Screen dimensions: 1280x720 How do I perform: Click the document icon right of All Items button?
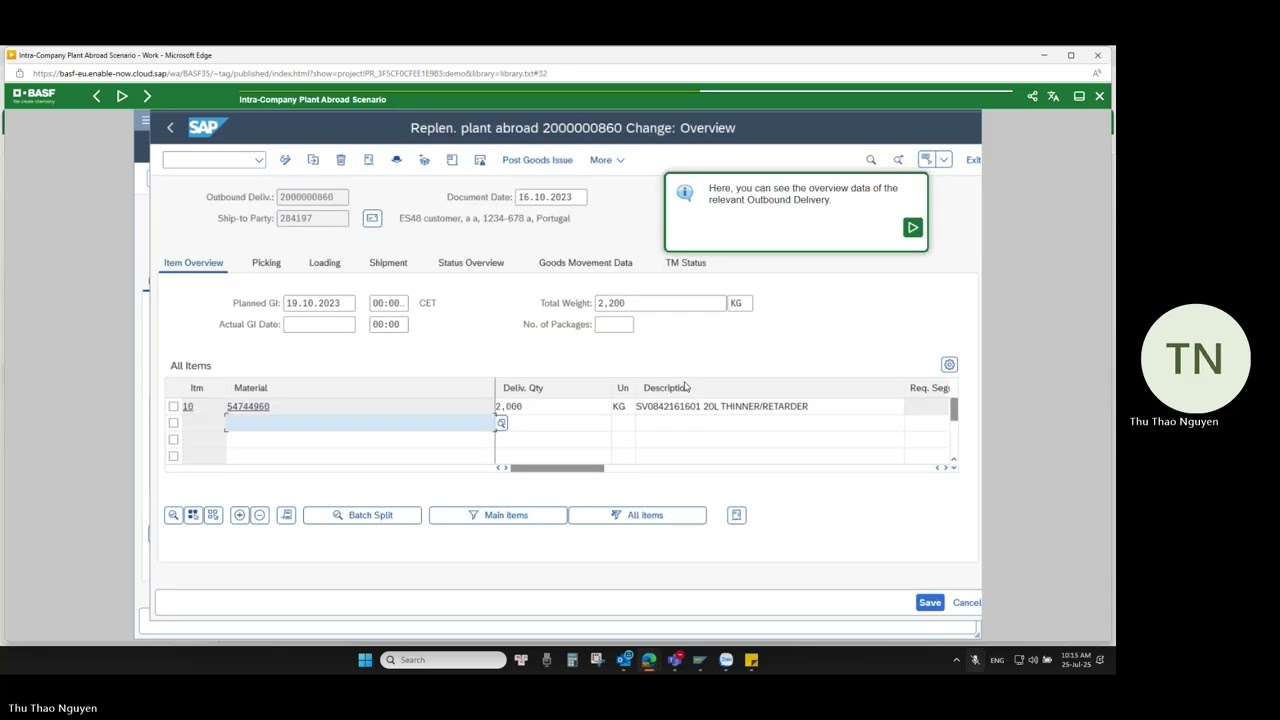[x=736, y=515]
